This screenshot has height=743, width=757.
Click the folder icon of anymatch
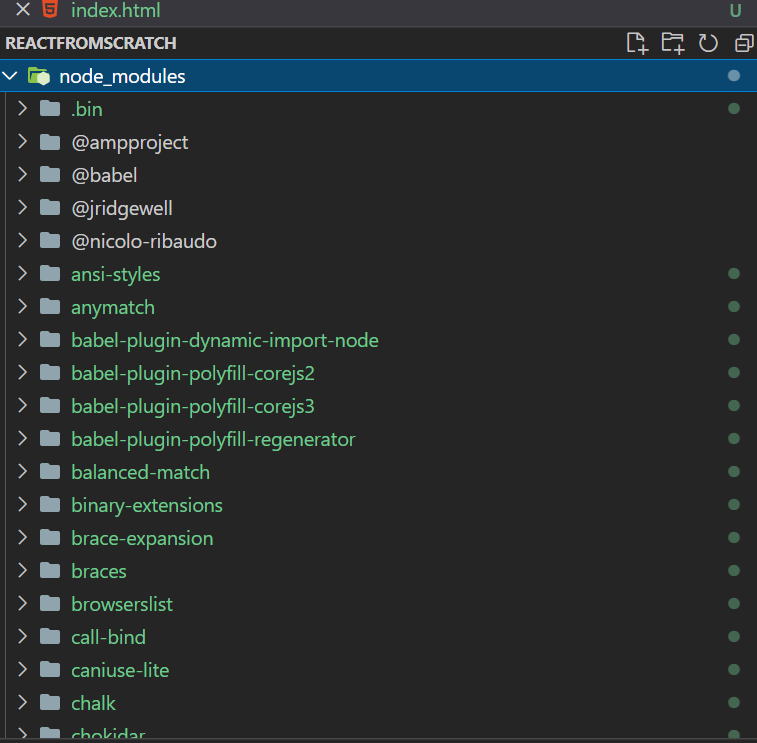(50, 307)
